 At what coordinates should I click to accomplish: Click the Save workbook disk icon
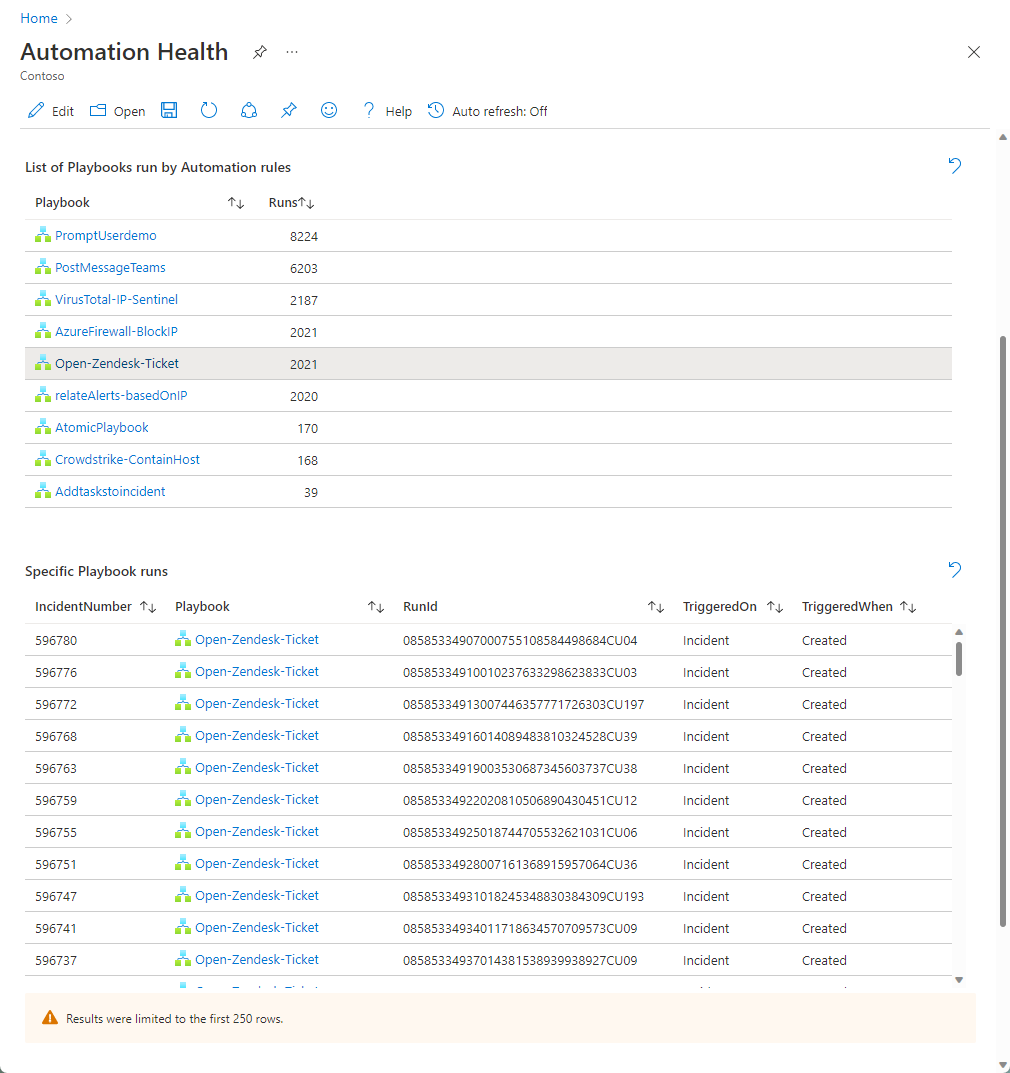169,111
